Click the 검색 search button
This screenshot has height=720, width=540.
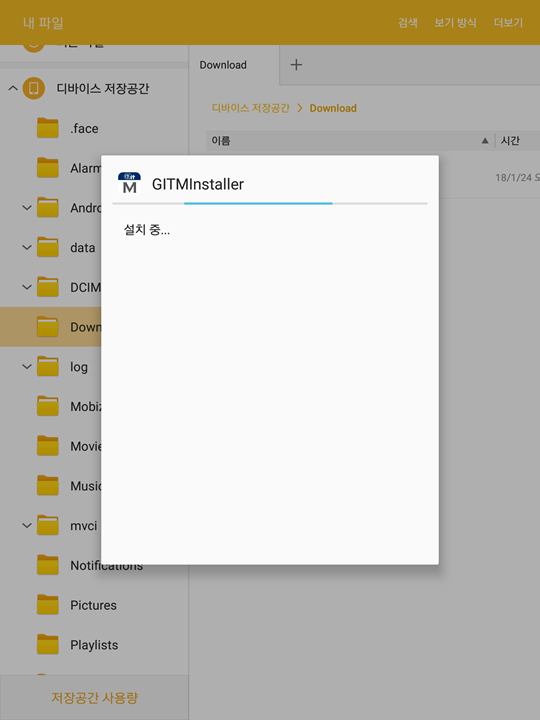[x=408, y=22]
